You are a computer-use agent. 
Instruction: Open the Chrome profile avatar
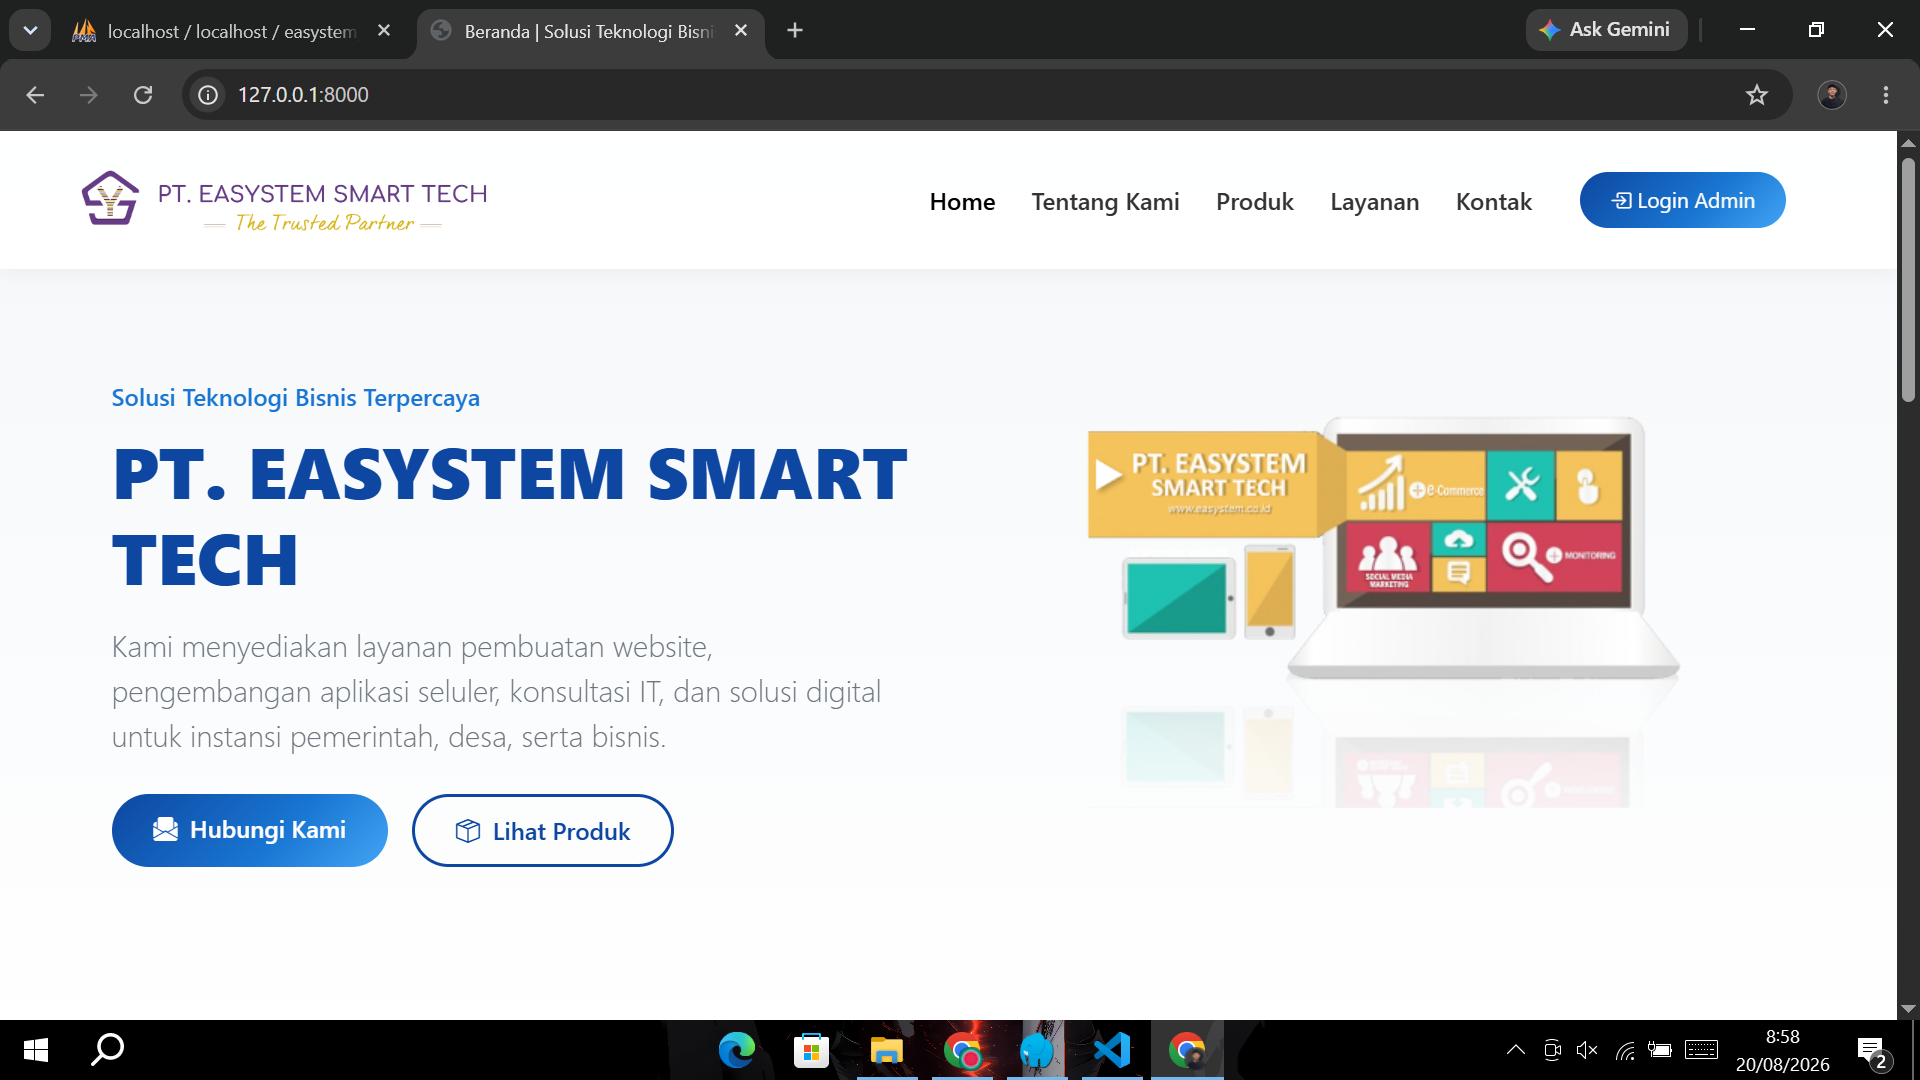(x=1832, y=95)
